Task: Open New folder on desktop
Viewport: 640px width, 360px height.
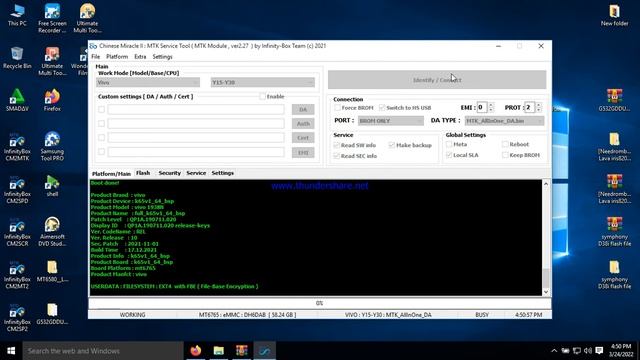Action: pyautogui.click(x=614, y=16)
